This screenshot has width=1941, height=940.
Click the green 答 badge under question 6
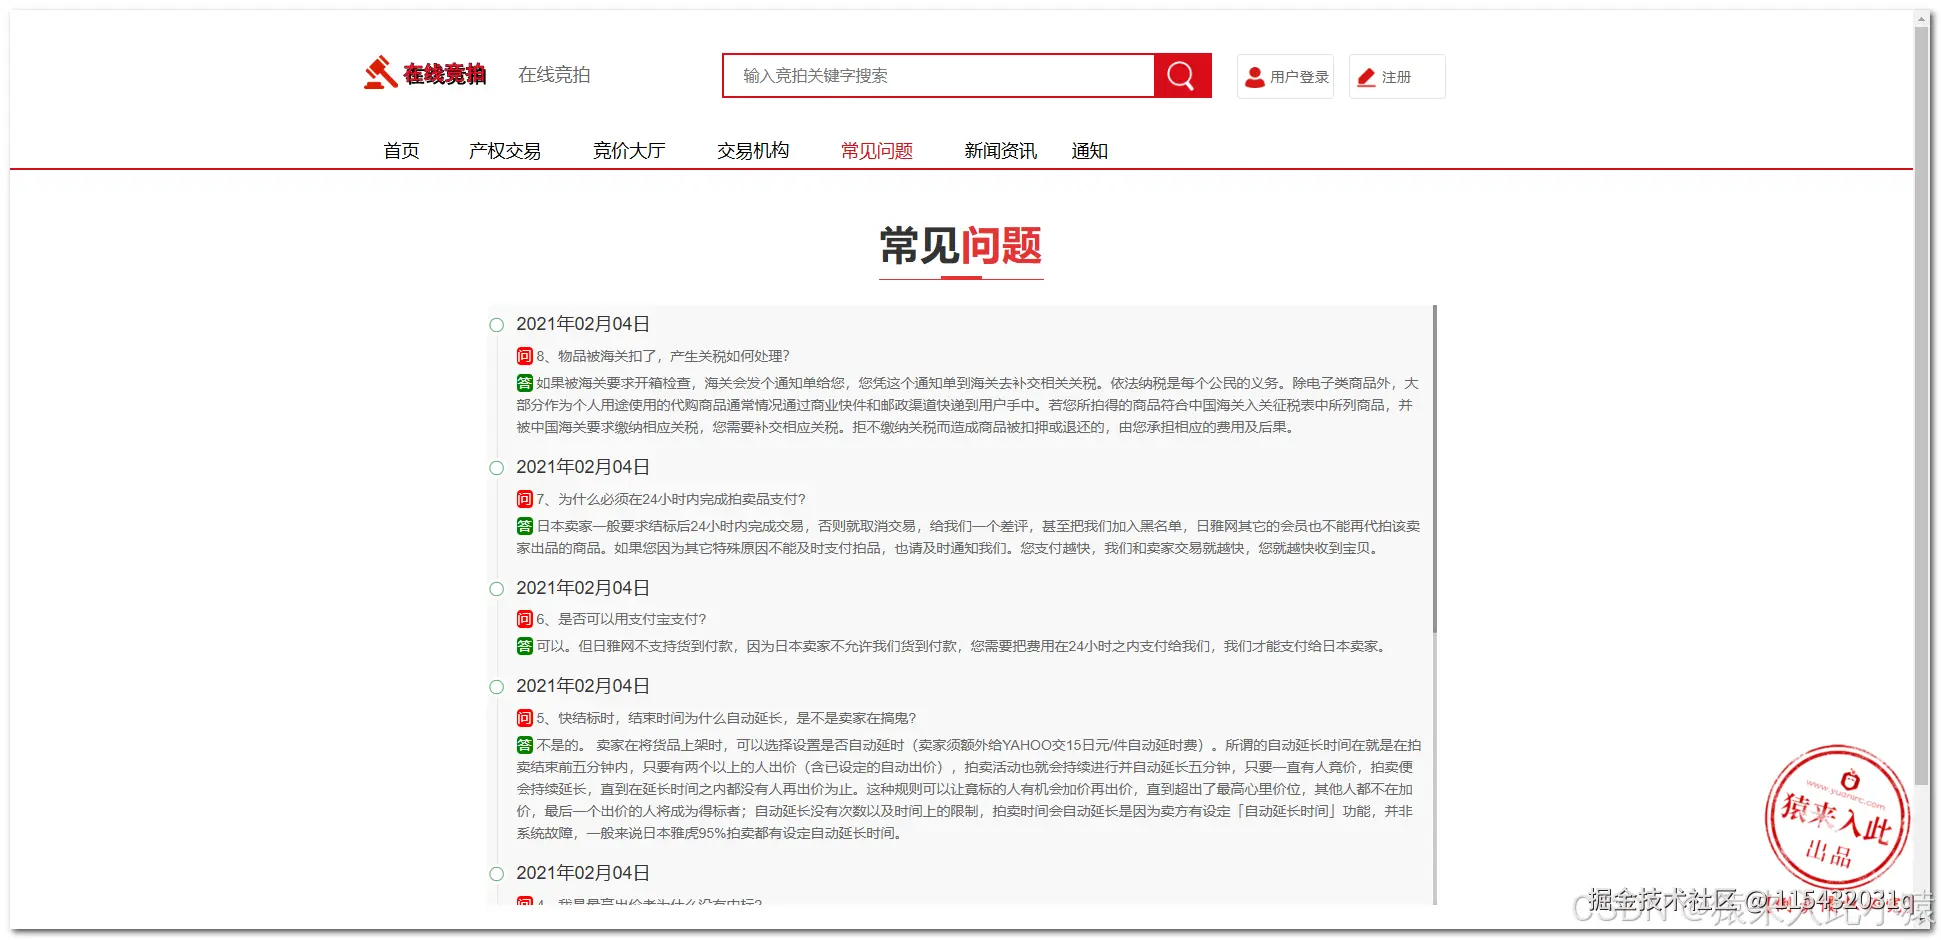(x=524, y=645)
